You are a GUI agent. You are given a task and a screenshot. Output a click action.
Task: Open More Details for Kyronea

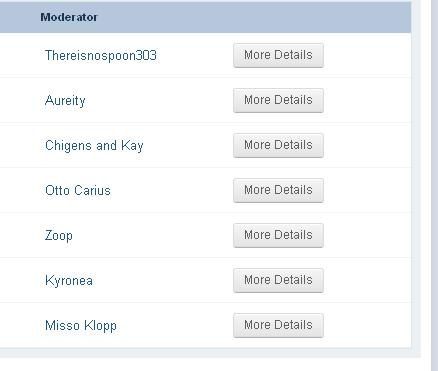coord(278,280)
